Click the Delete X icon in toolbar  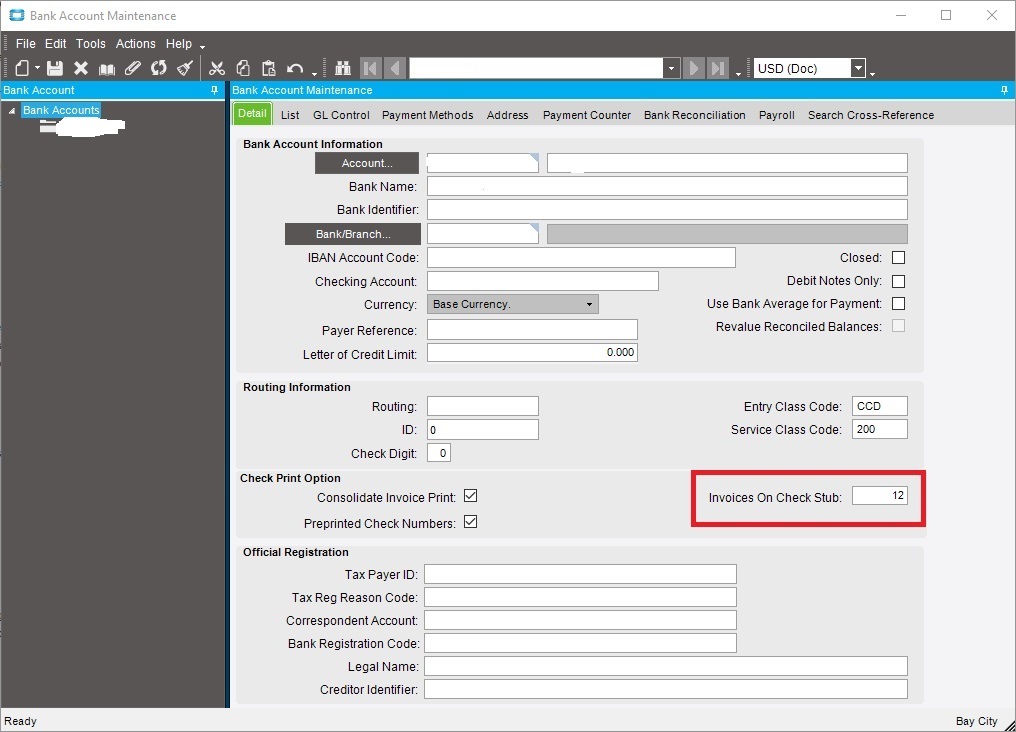[81, 68]
